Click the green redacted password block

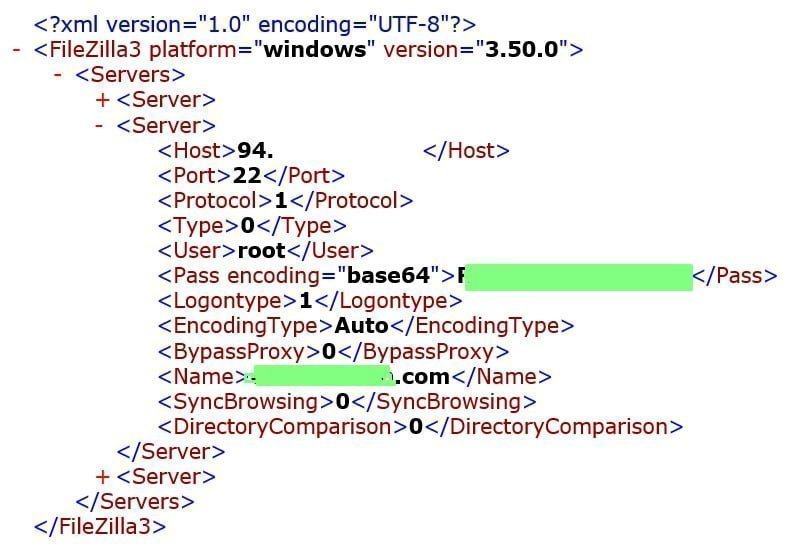click(x=579, y=277)
